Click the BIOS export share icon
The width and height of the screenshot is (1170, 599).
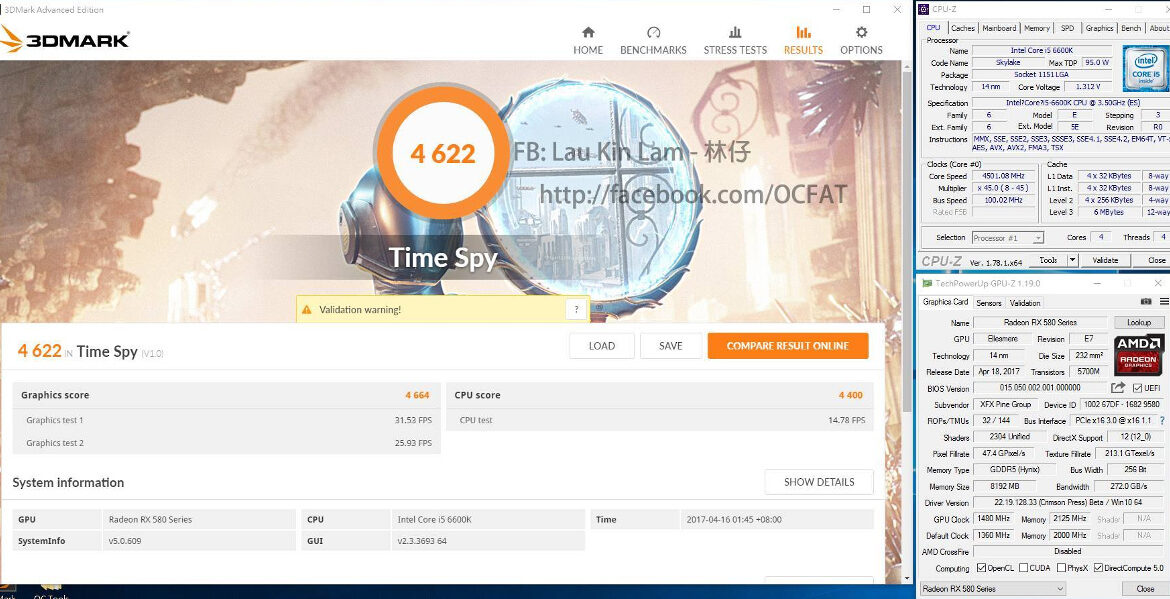coord(1118,388)
